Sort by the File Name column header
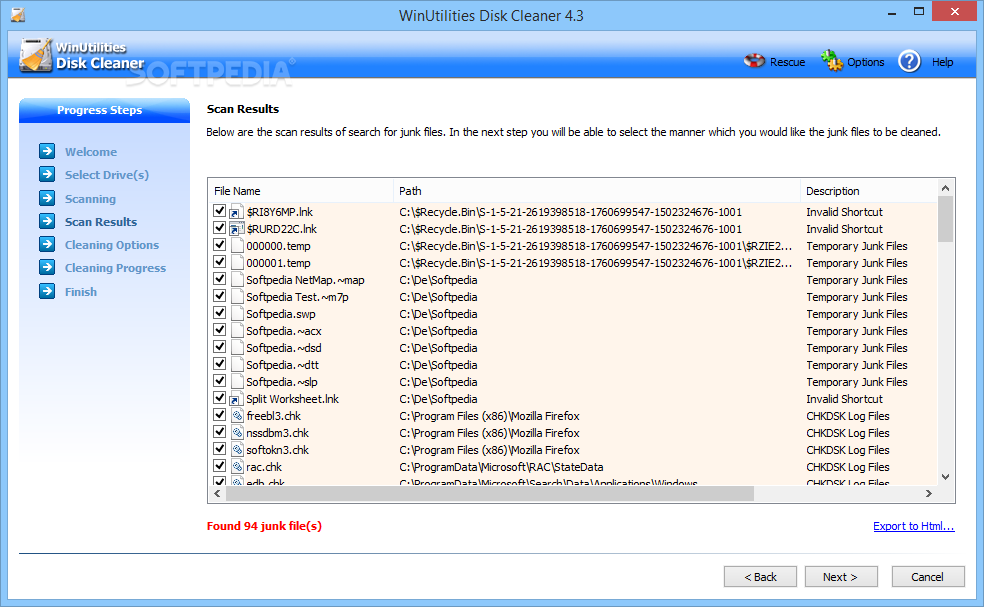Screen dimensions: 984x607 click(x=301, y=191)
